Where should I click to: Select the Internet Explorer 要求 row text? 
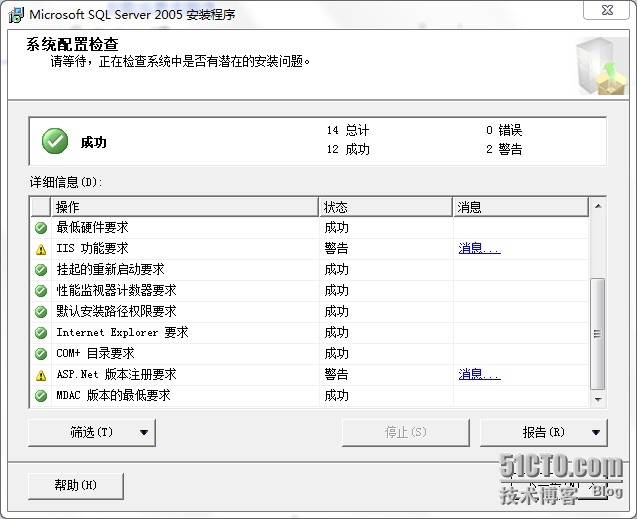pyautogui.click(x=122, y=333)
